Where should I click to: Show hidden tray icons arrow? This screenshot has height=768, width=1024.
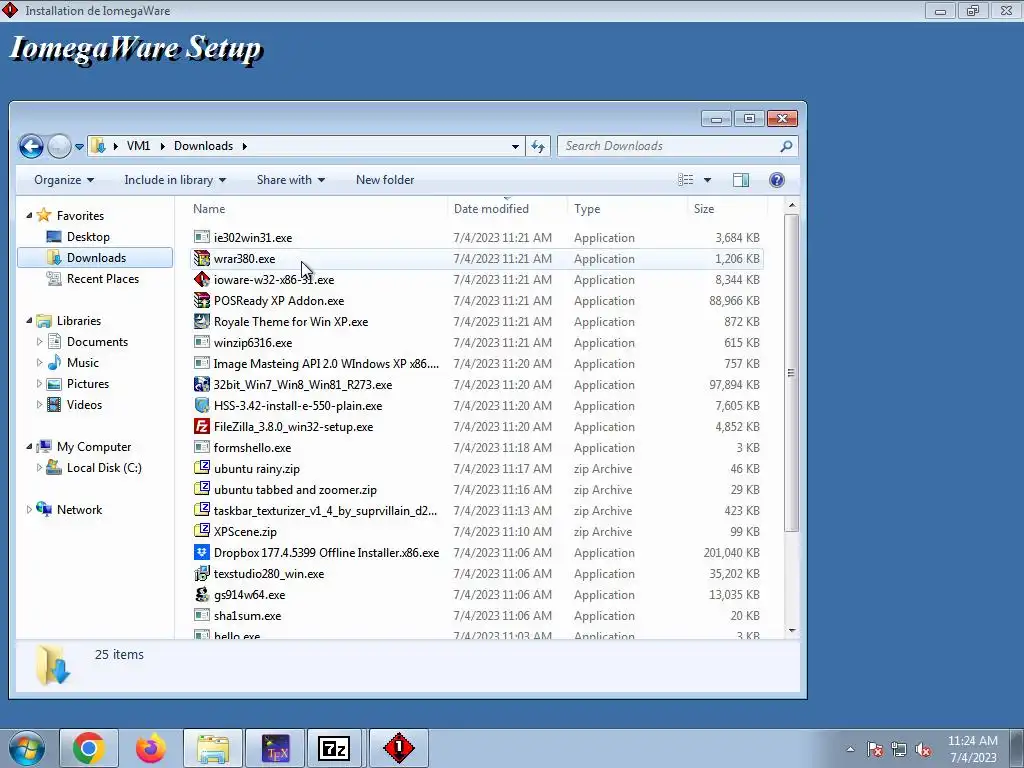point(850,749)
